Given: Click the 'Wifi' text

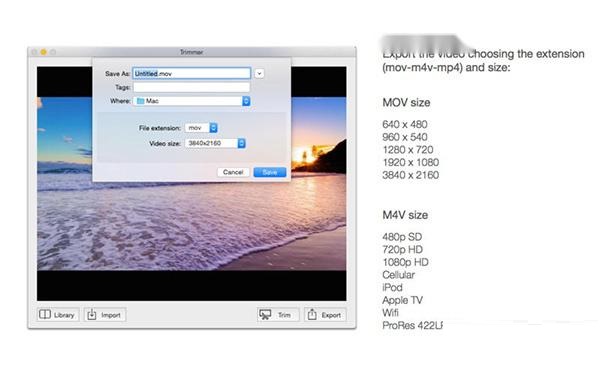Looking at the screenshot, I should [x=390, y=313].
